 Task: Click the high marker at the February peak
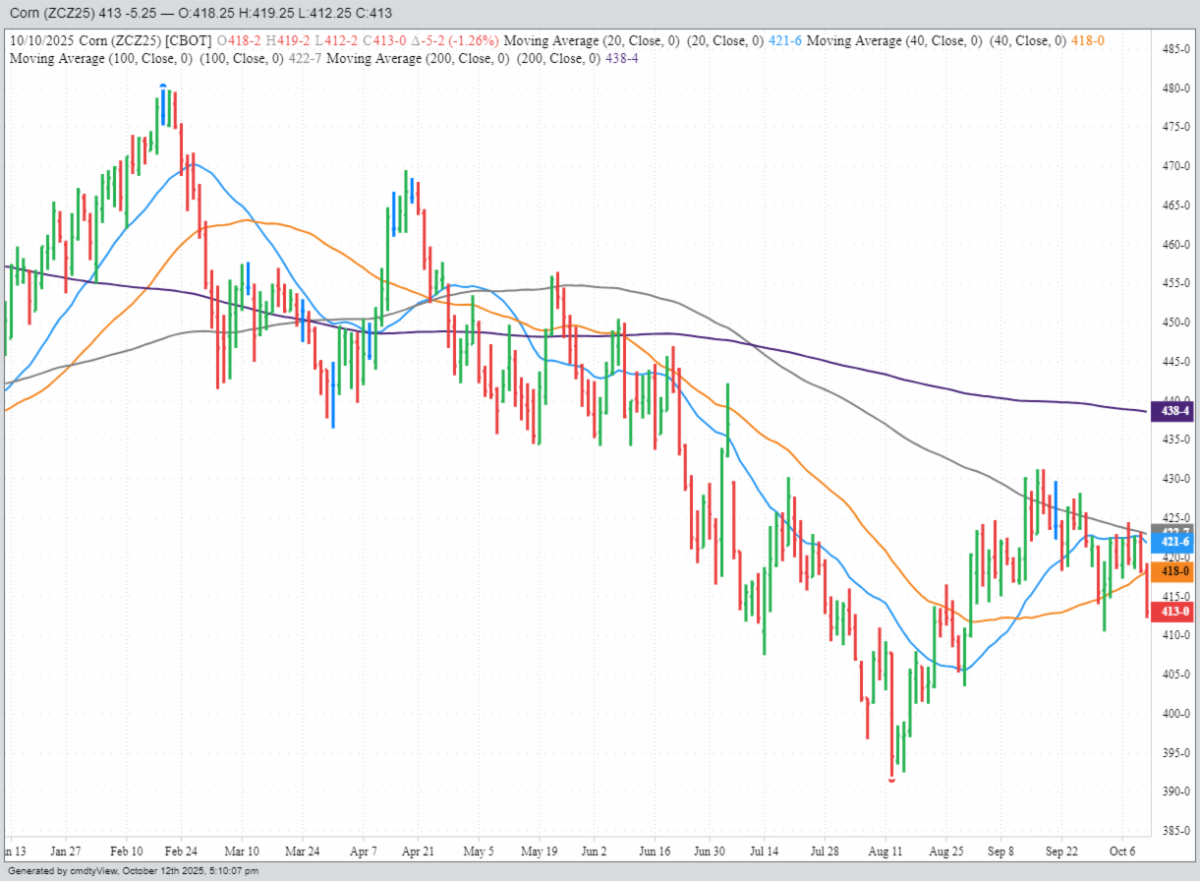click(x=163, y=87)
